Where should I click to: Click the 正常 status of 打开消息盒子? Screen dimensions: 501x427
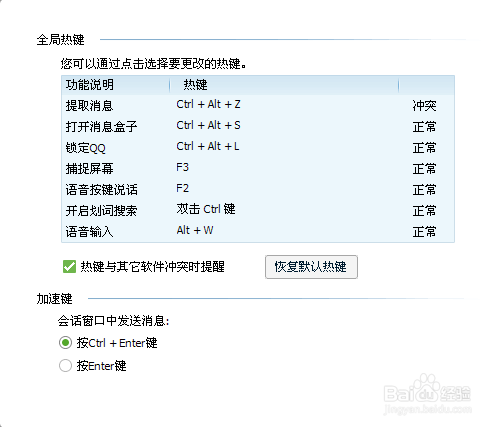(424, 127)
